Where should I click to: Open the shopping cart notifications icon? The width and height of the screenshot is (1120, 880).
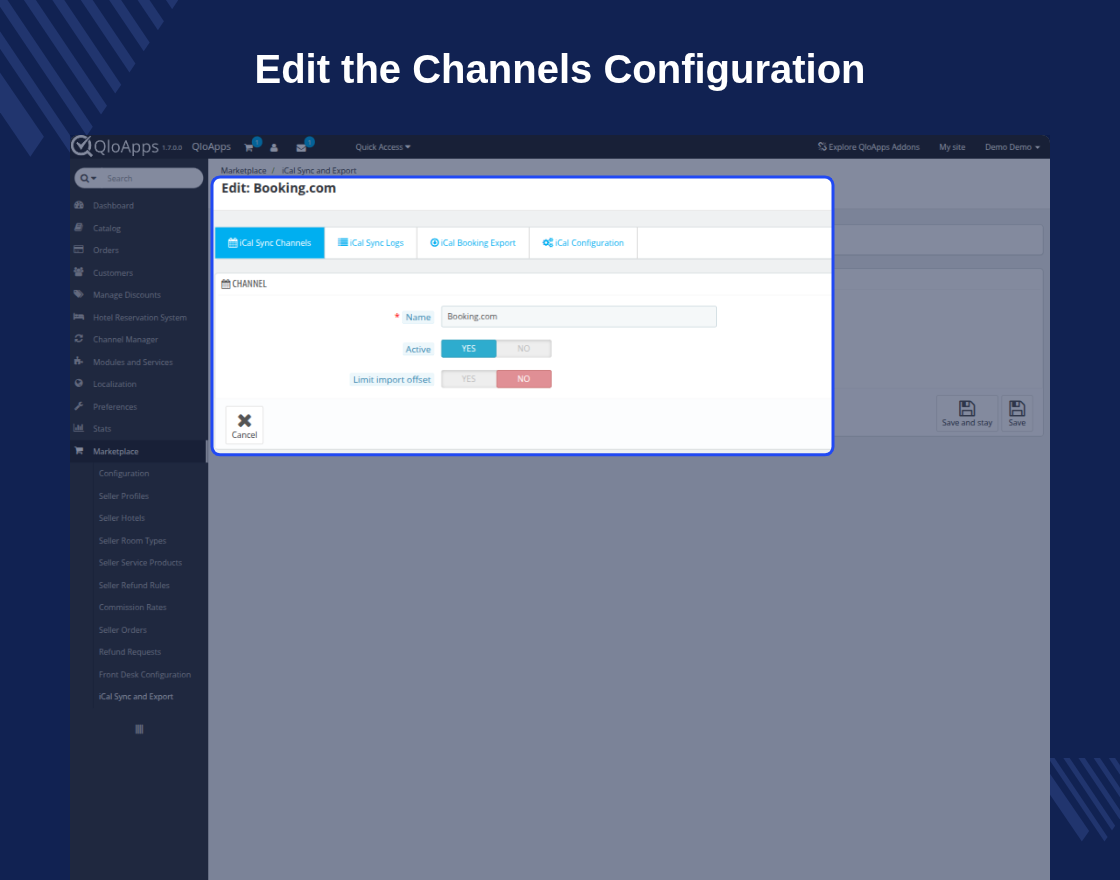(x=249, y=148)
